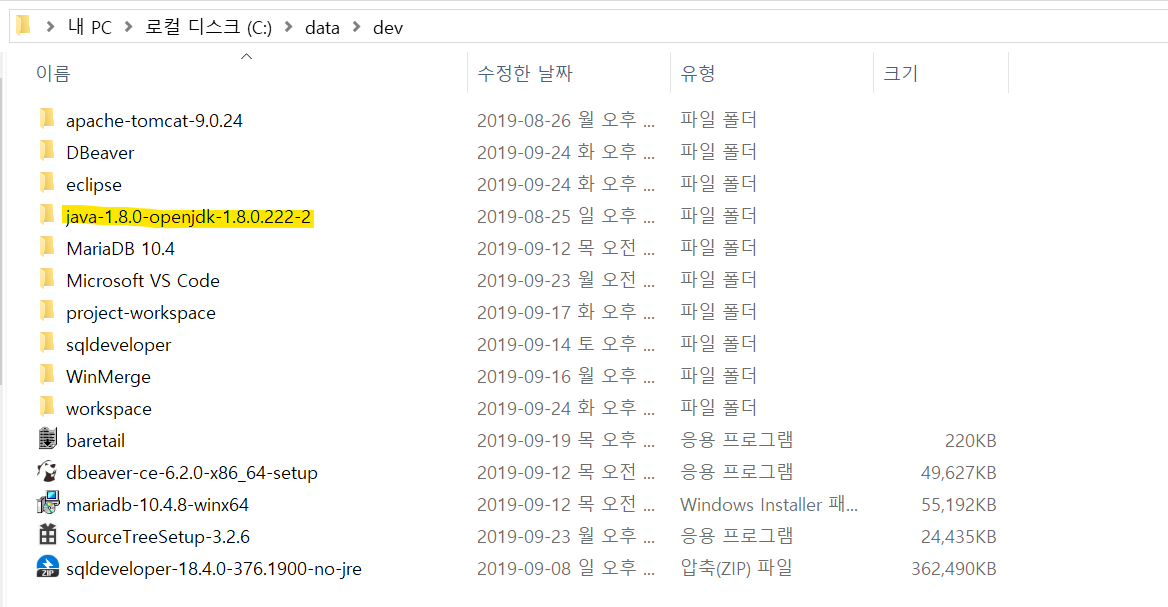
Task: Click baretail's 응용 프로그램 type cell
Action: tap(736, 439)
